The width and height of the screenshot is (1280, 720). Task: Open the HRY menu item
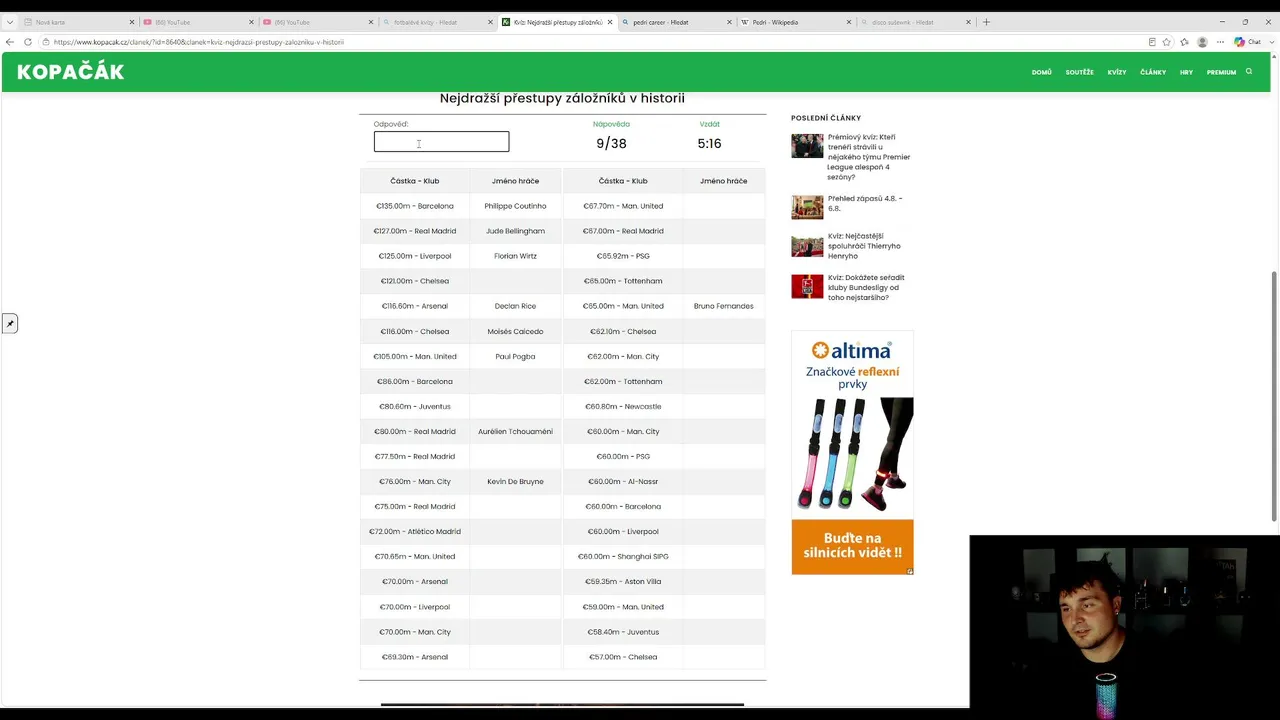(1186, 72)
